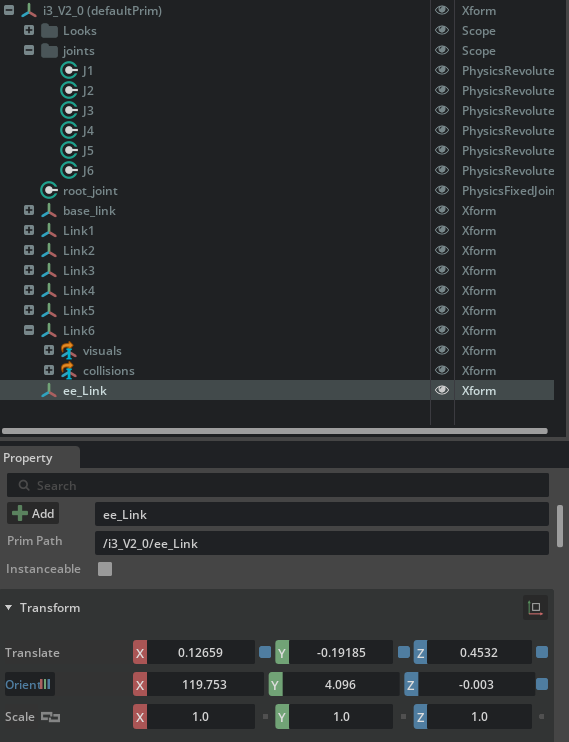Select the J5 revolute joint icon
569x742 pixels.
(69, 150)
